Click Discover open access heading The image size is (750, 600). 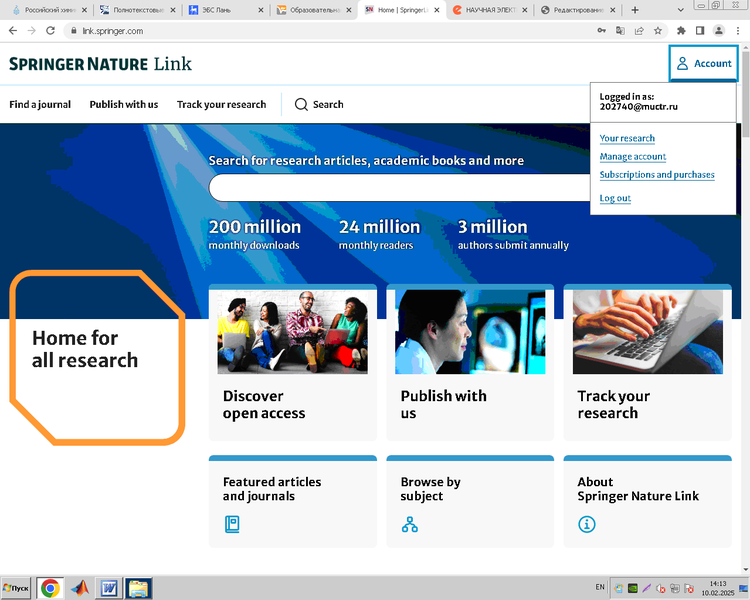(x=264, y=404)
